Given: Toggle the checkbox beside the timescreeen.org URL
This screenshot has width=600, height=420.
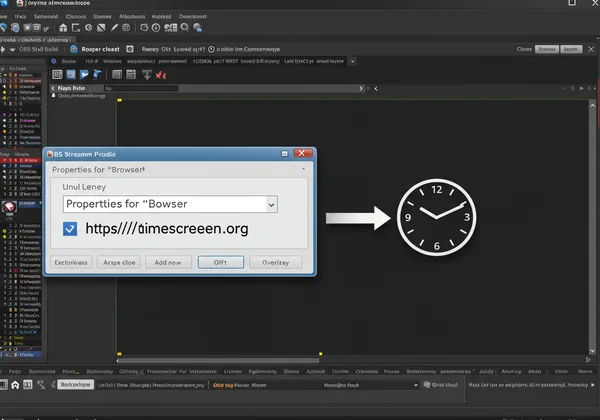Looking at the screenshot, I should point(70,229).
